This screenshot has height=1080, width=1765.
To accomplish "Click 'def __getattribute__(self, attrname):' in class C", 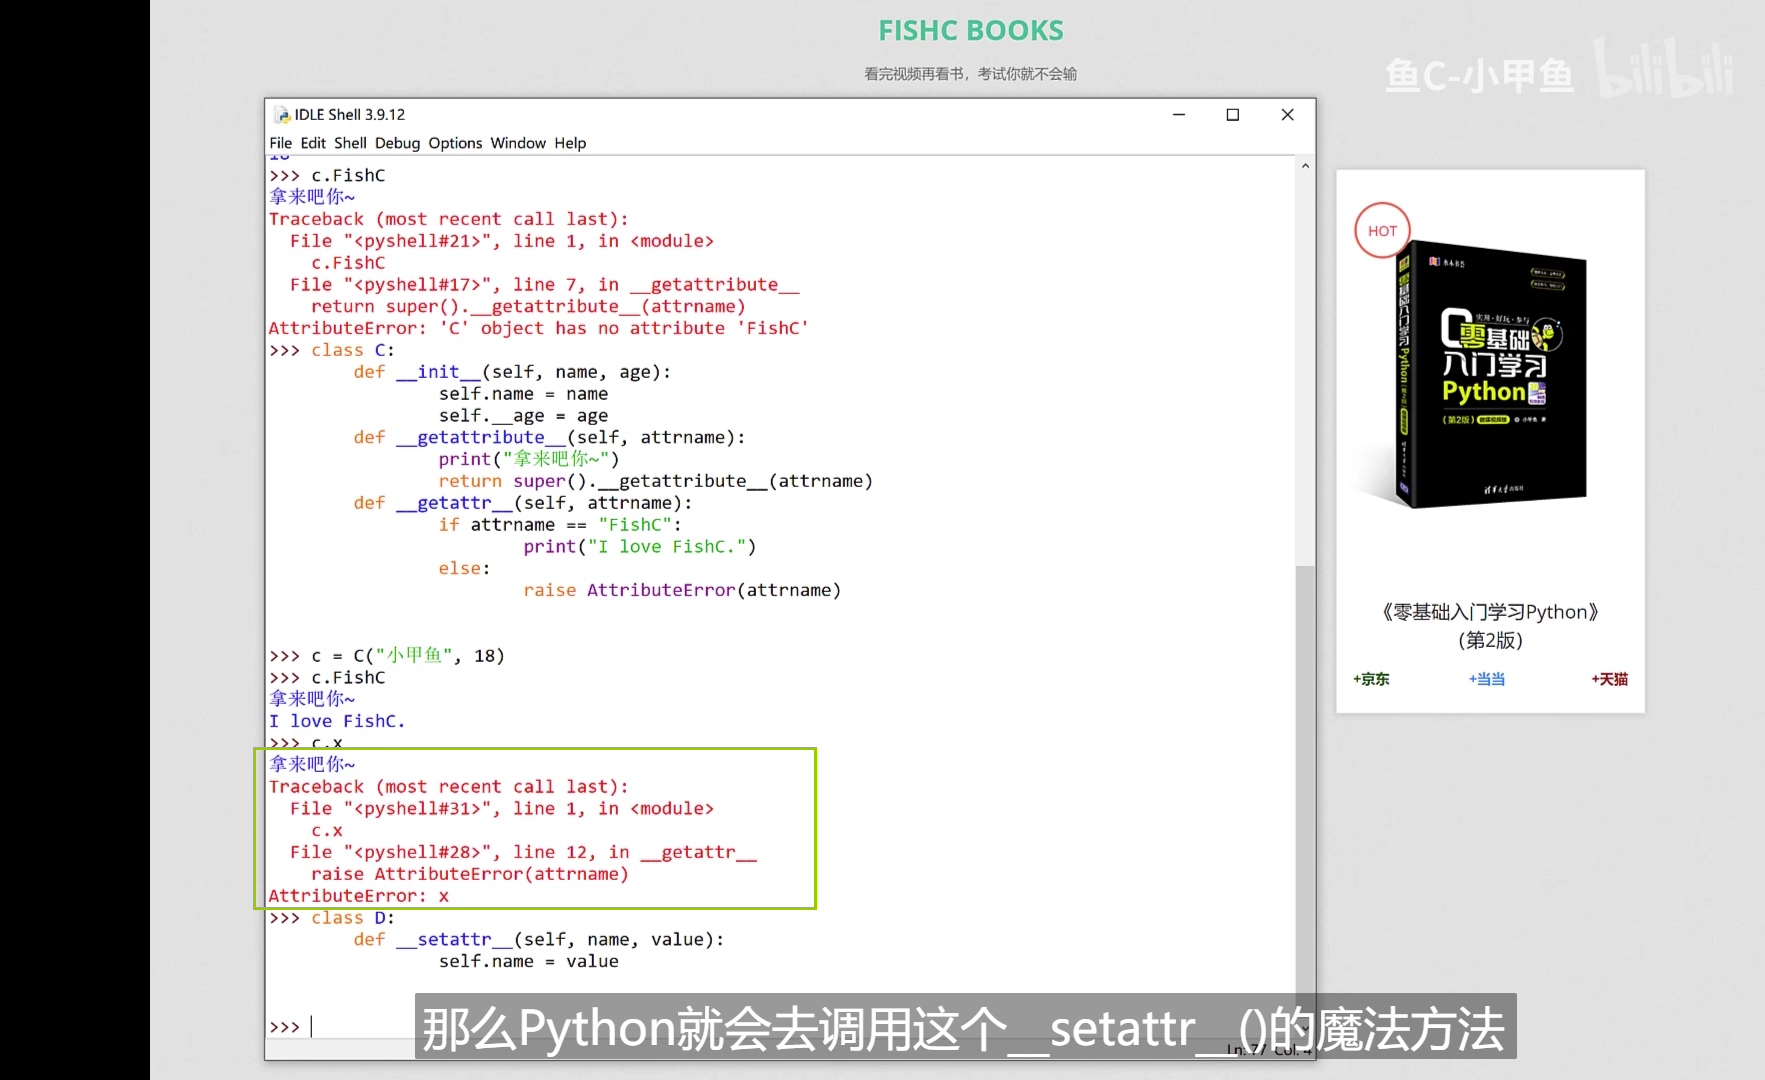I will [549, 437].
